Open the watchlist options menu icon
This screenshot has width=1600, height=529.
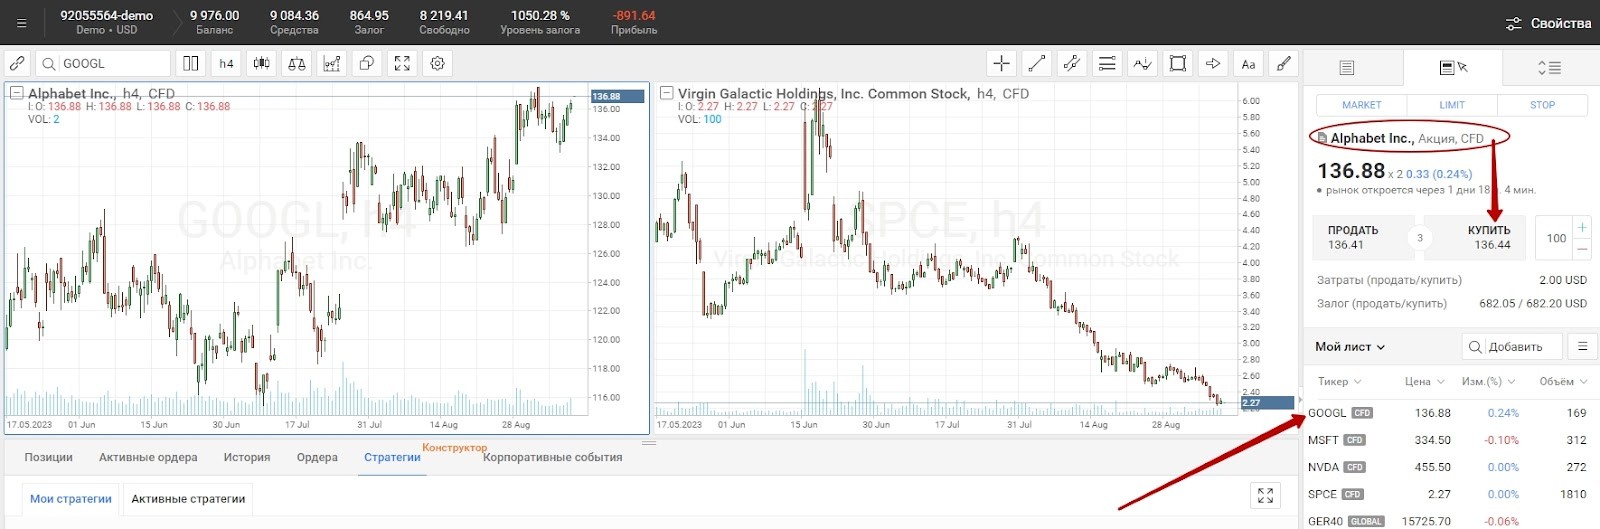pos(1582,347)
